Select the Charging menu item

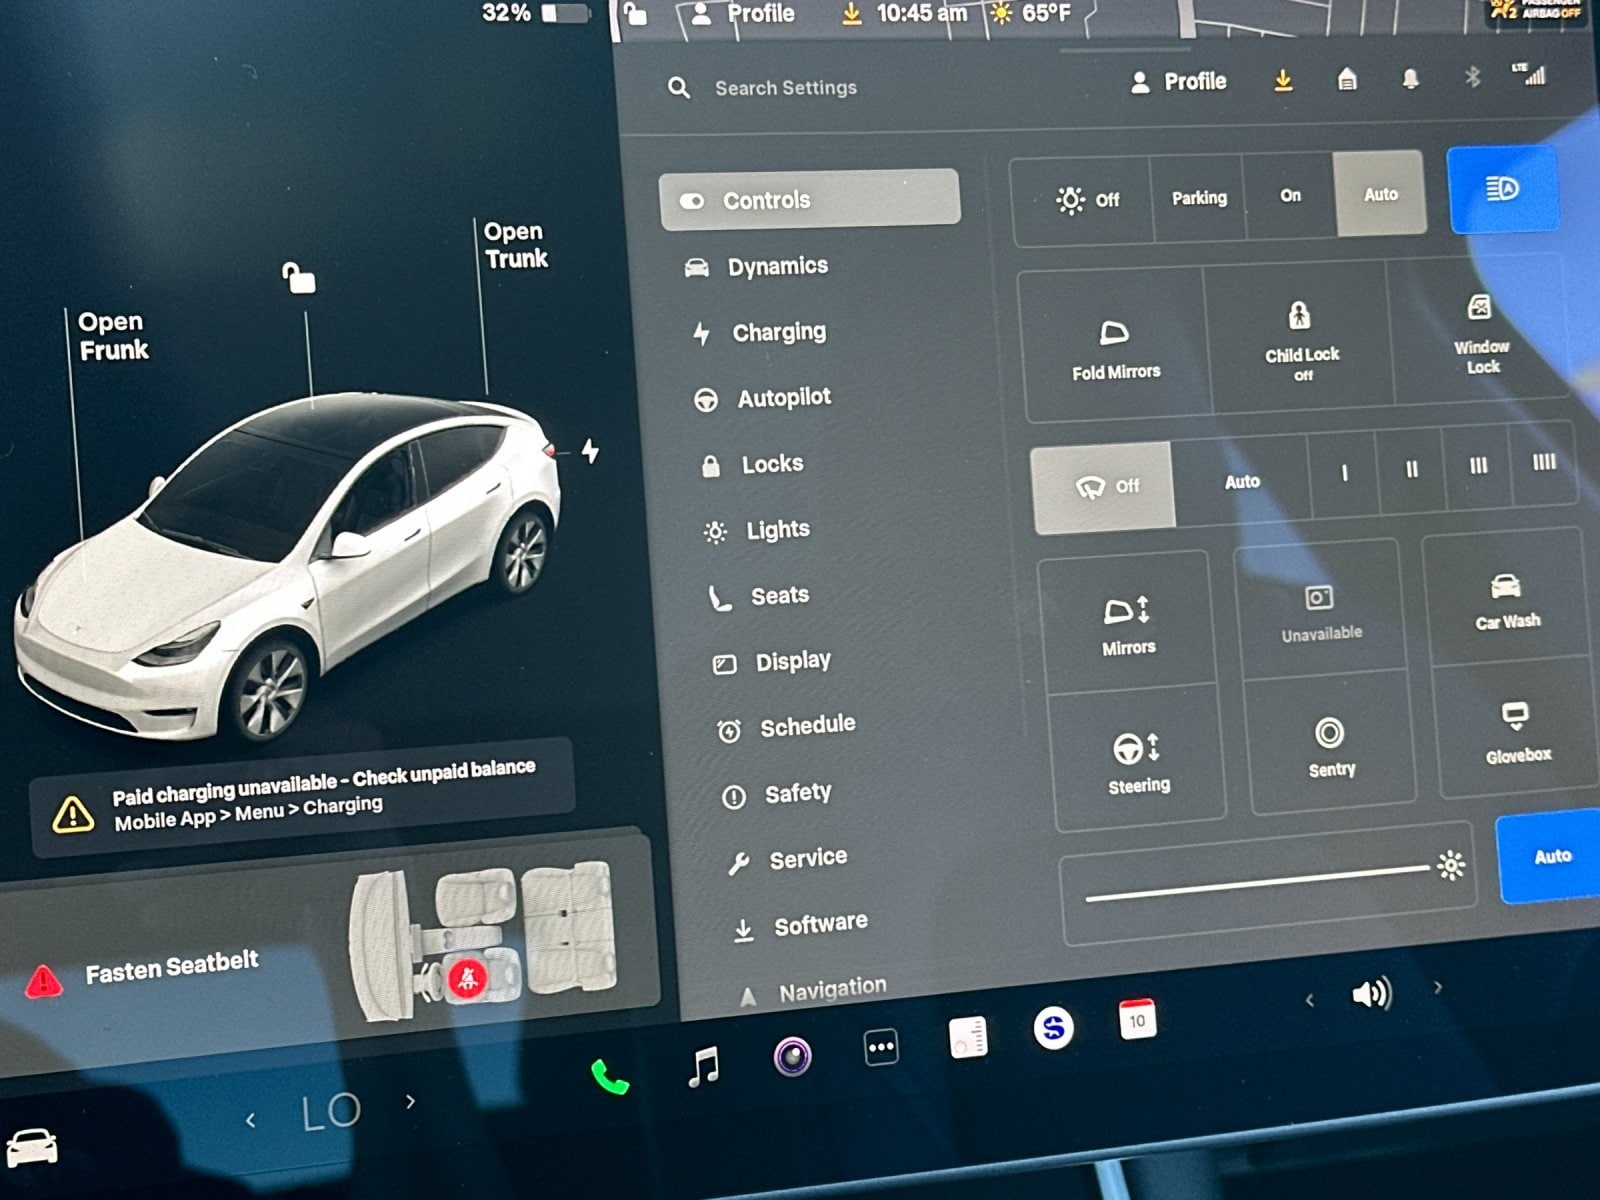(778, 332)
